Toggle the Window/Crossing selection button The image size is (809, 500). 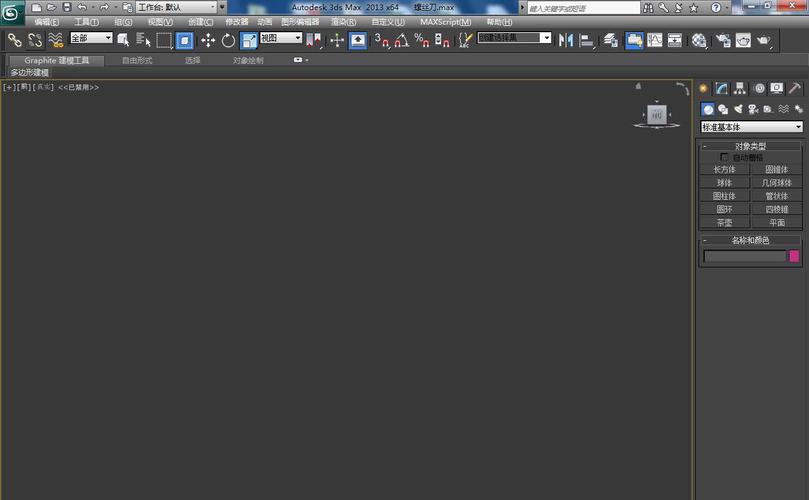pyautogui.click(x=184, y=40)
